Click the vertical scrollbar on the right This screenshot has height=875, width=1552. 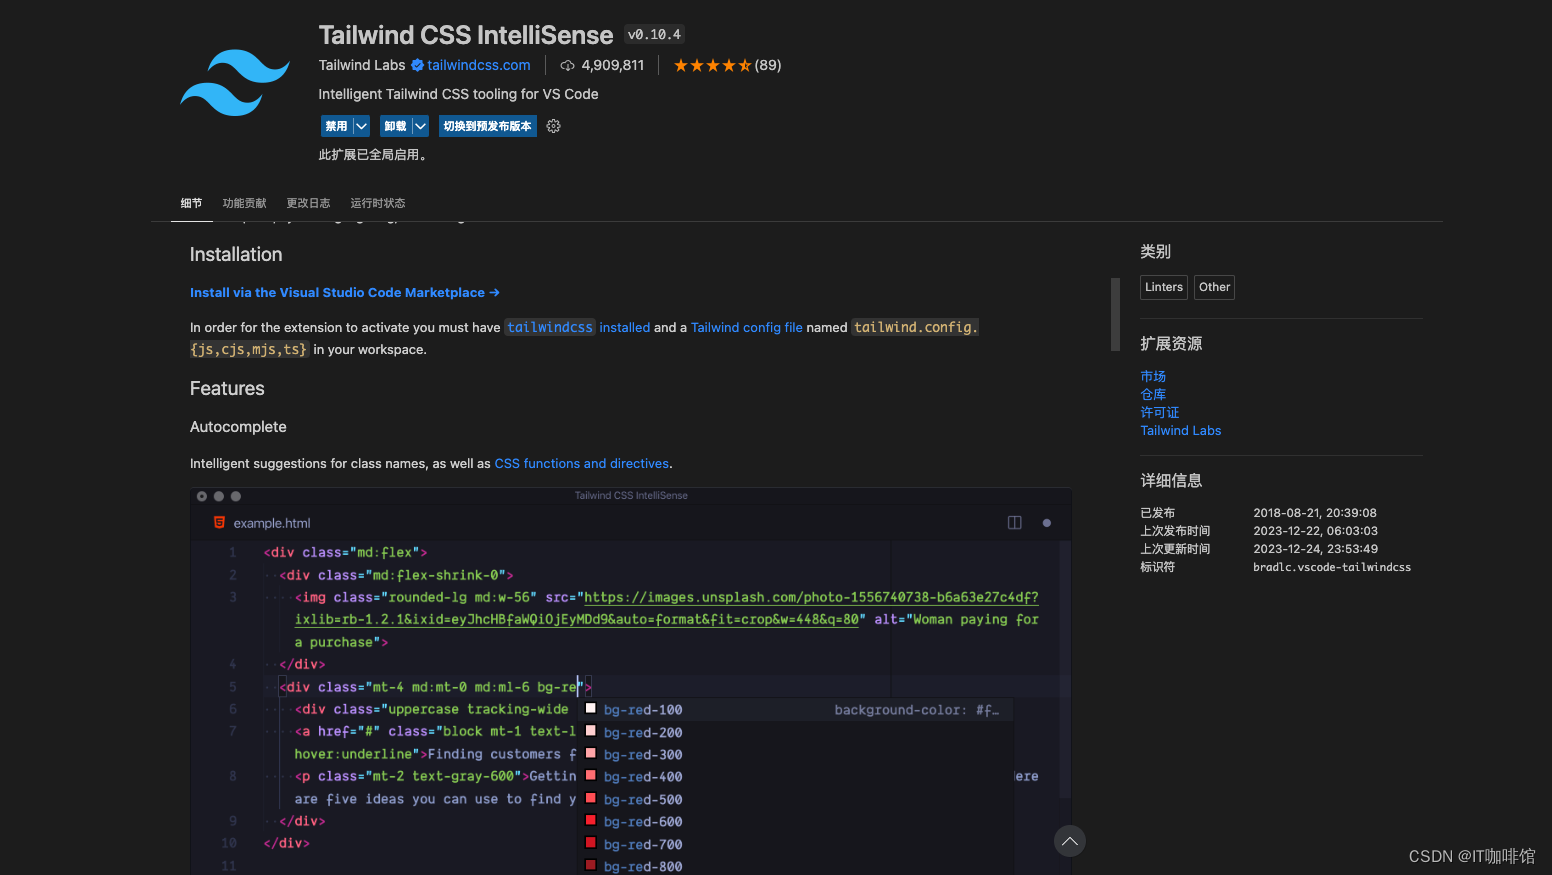pyautogui.click(x=1114, y=315)
